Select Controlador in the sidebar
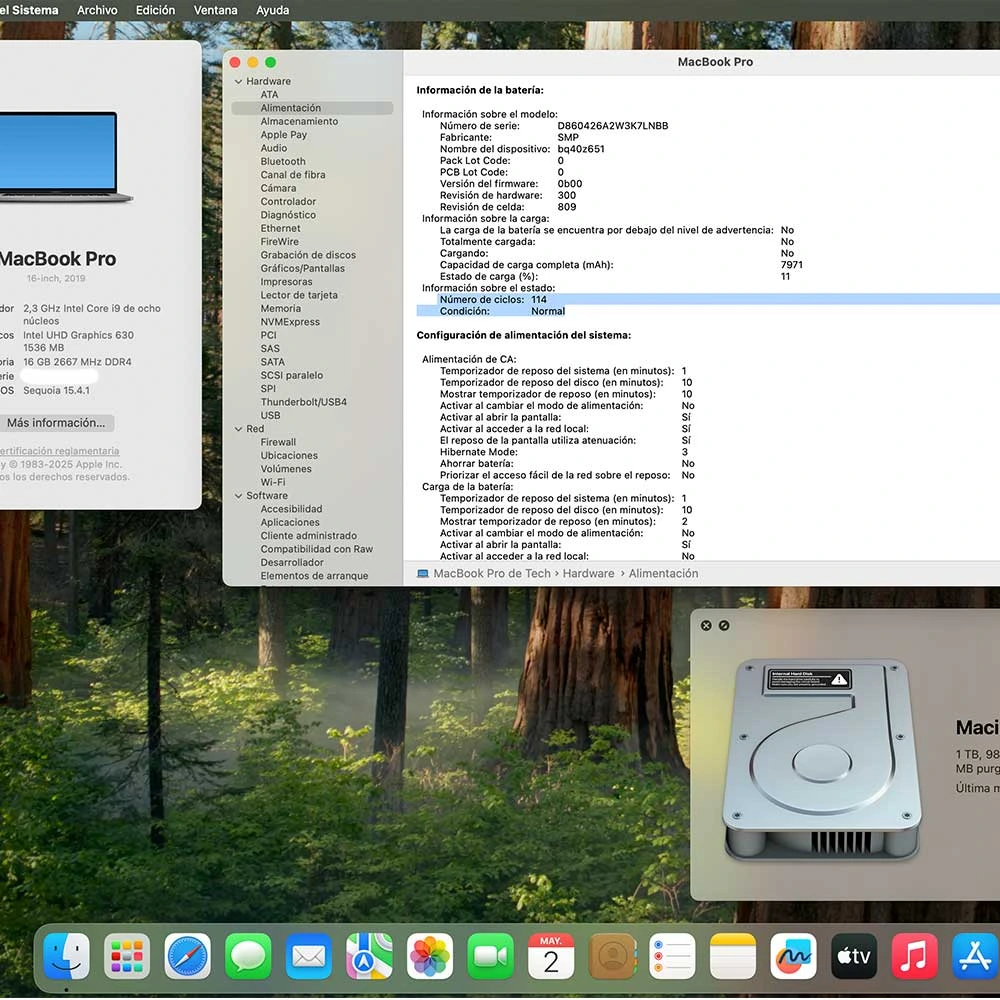This screenshot has height=1000, width=1000. point(288,202)
